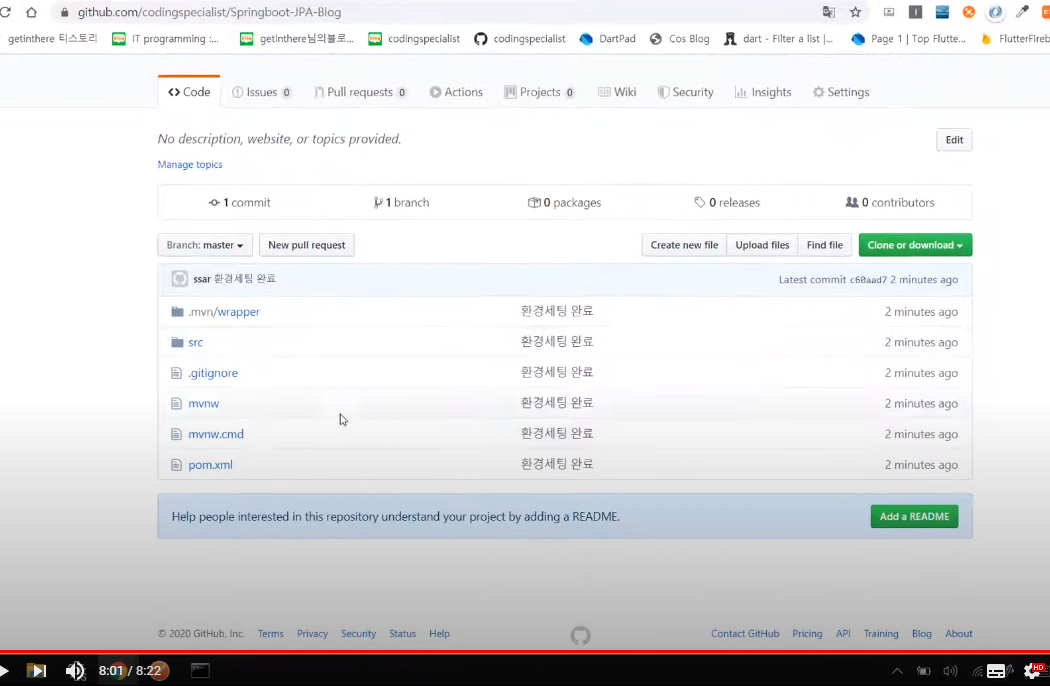Open the Help footer link
Viewport: 1050px width, 686px height.
439,634
